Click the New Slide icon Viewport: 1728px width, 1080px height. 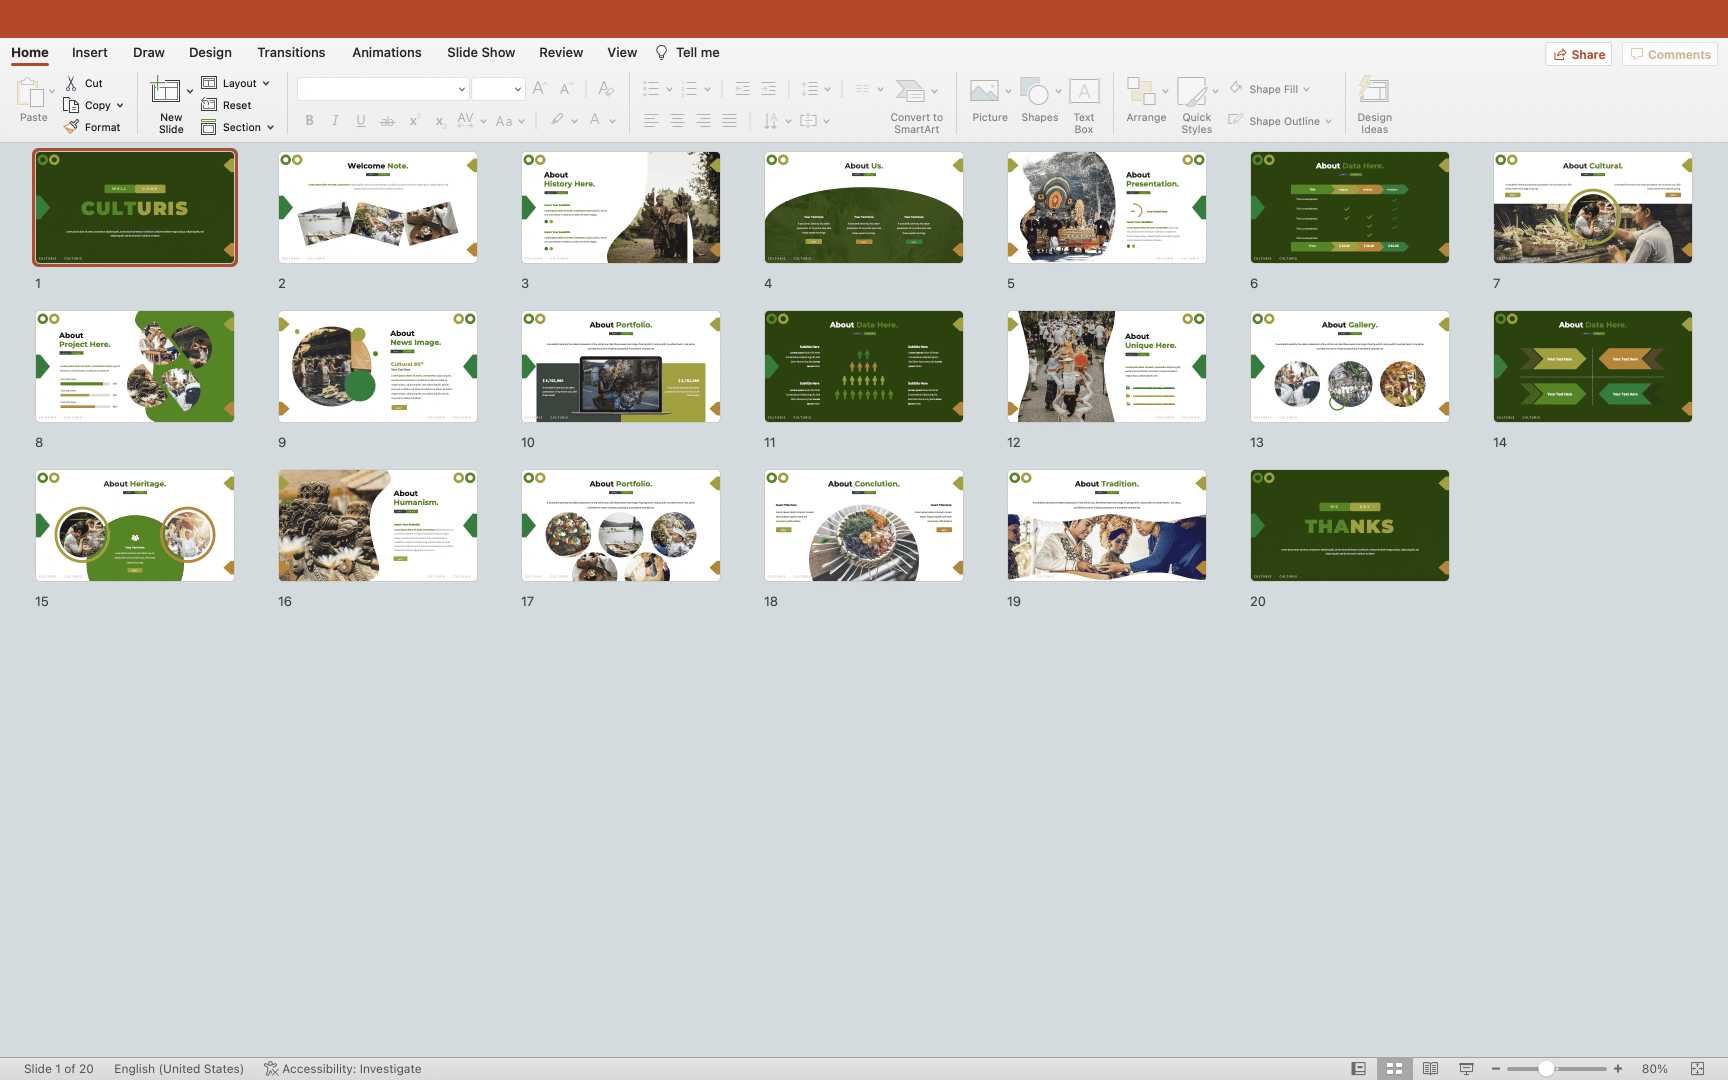click(165, 92)
